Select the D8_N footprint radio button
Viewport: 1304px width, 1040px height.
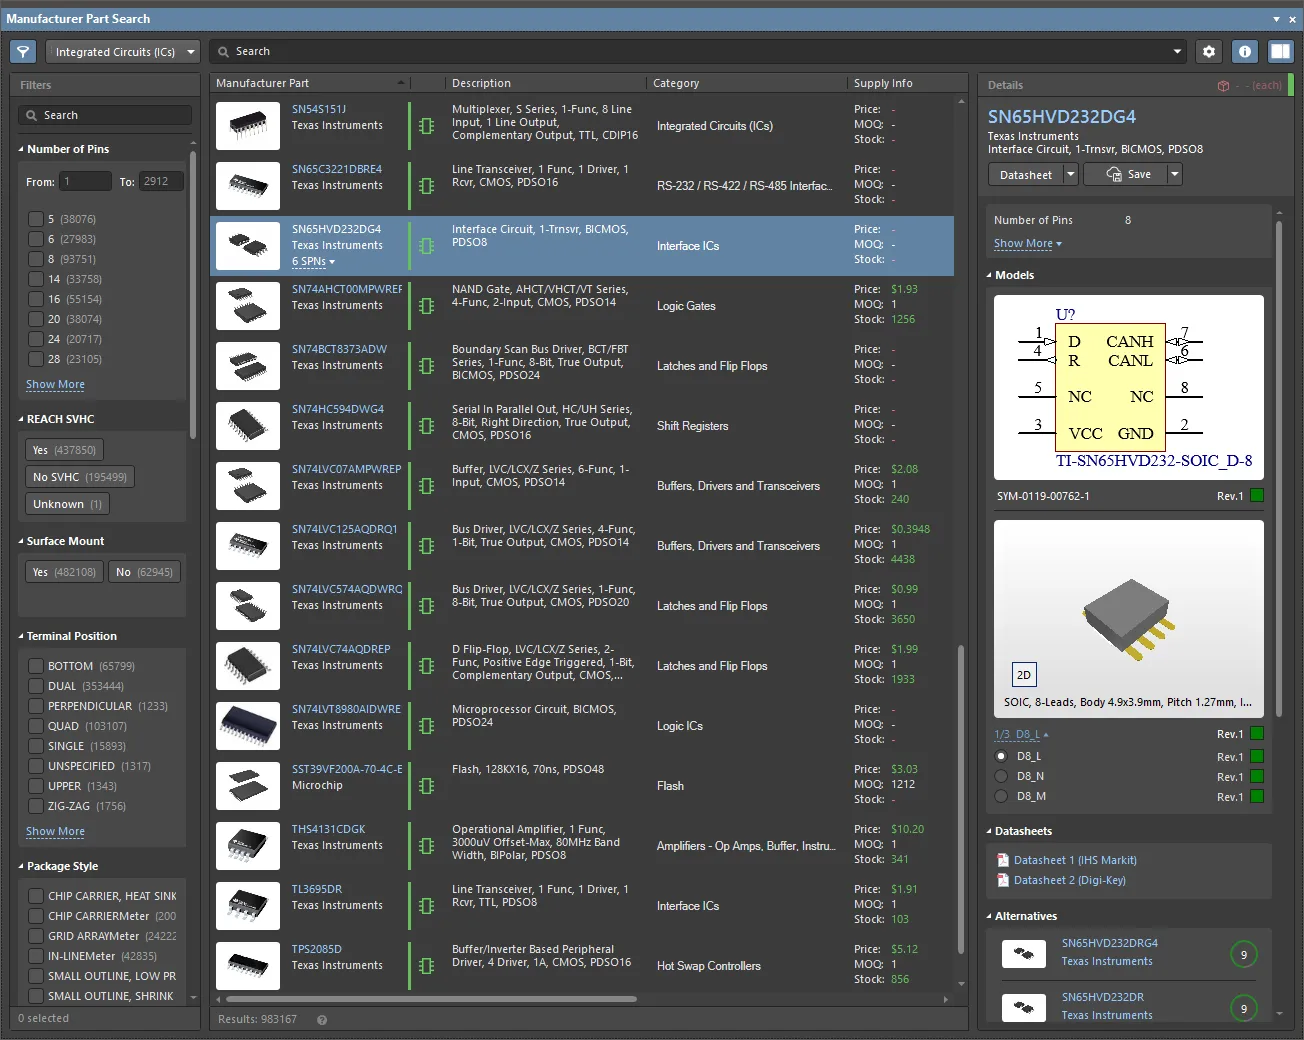[1001, 776]
